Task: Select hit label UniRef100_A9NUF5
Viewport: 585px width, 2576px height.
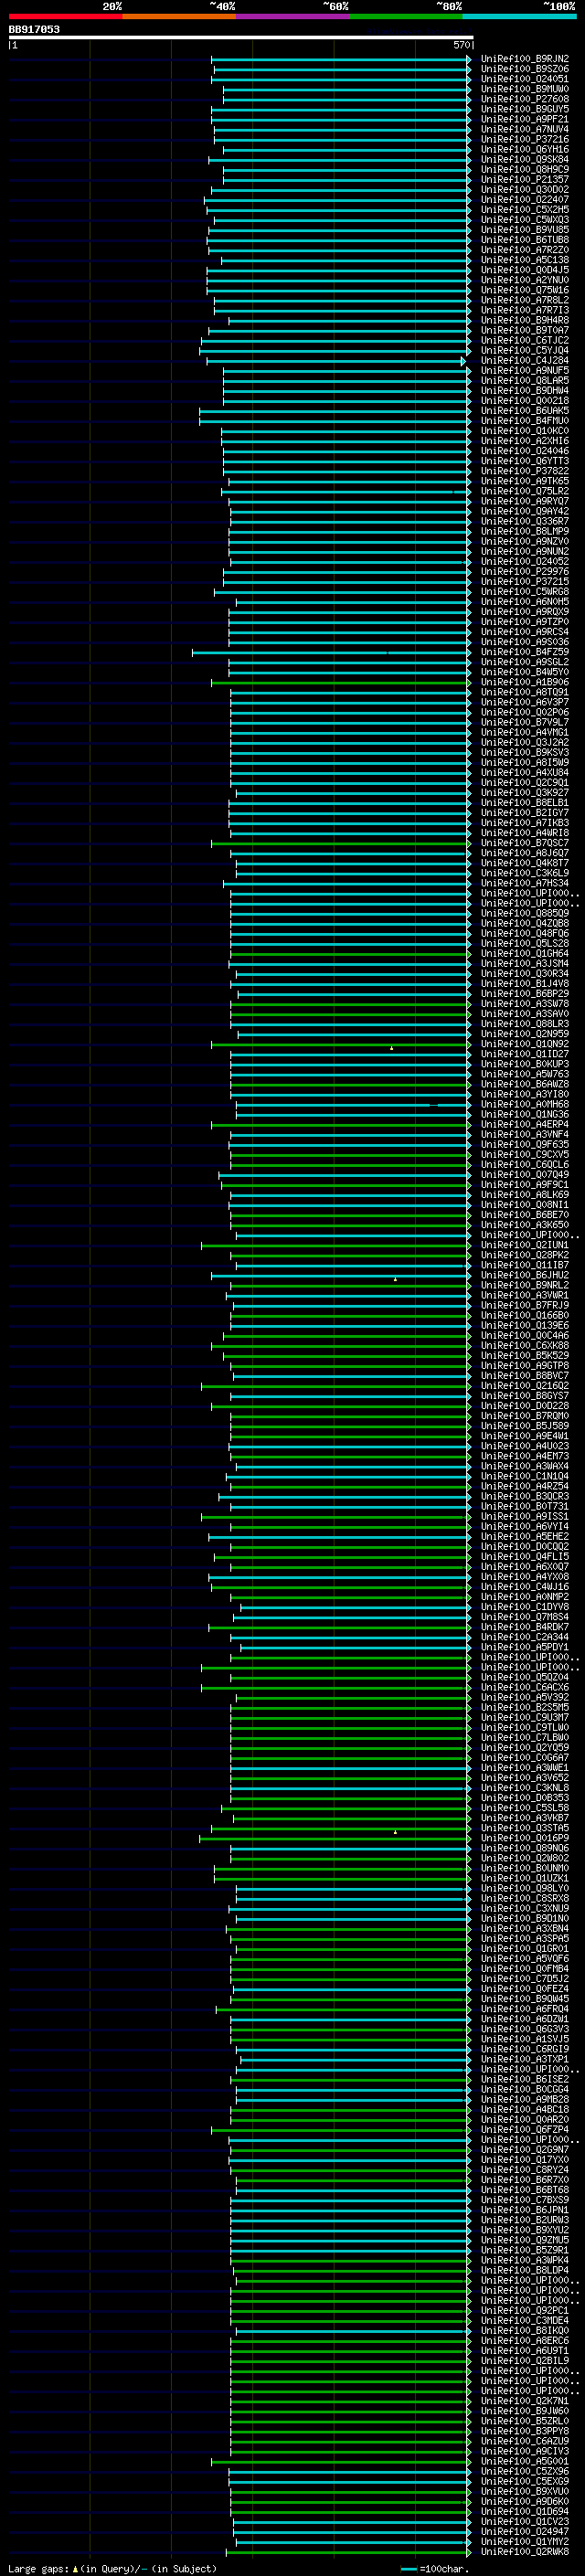Action: point(525,371)
